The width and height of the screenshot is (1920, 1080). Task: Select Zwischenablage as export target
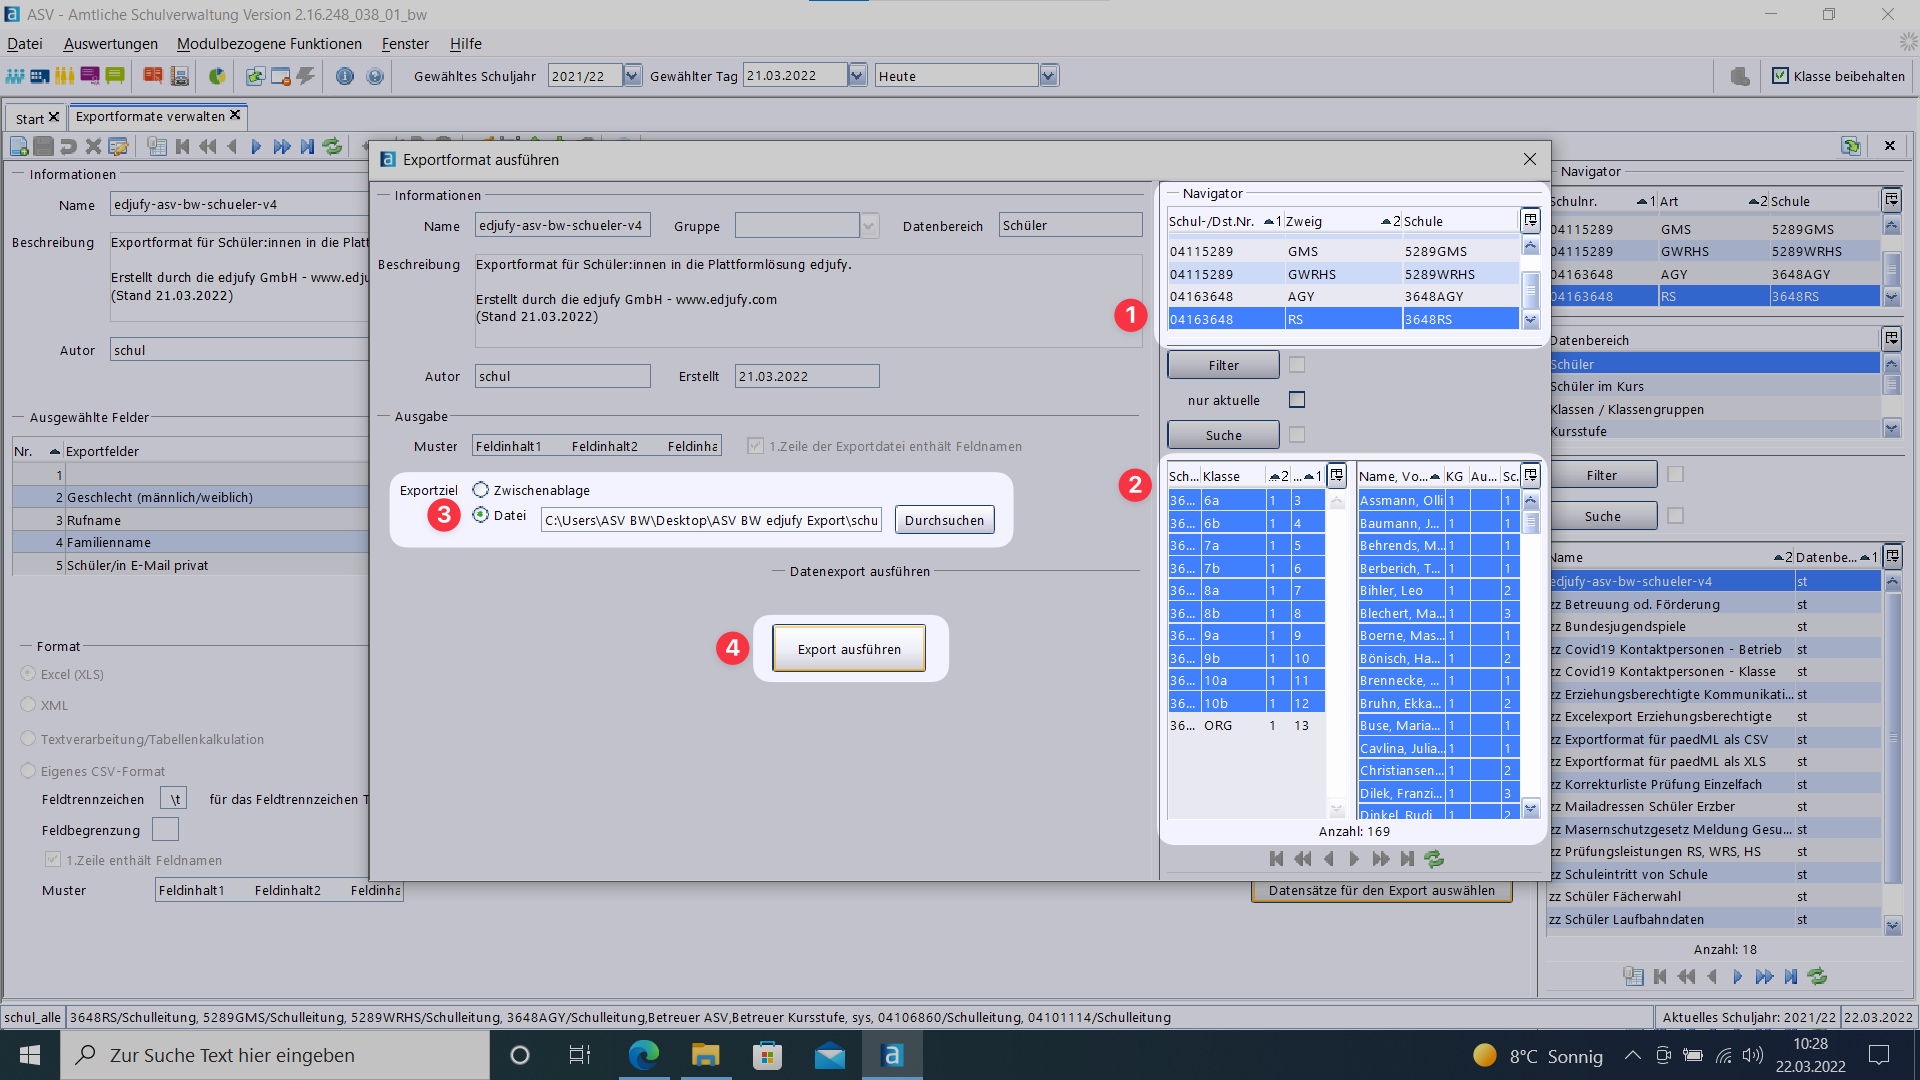481,490
